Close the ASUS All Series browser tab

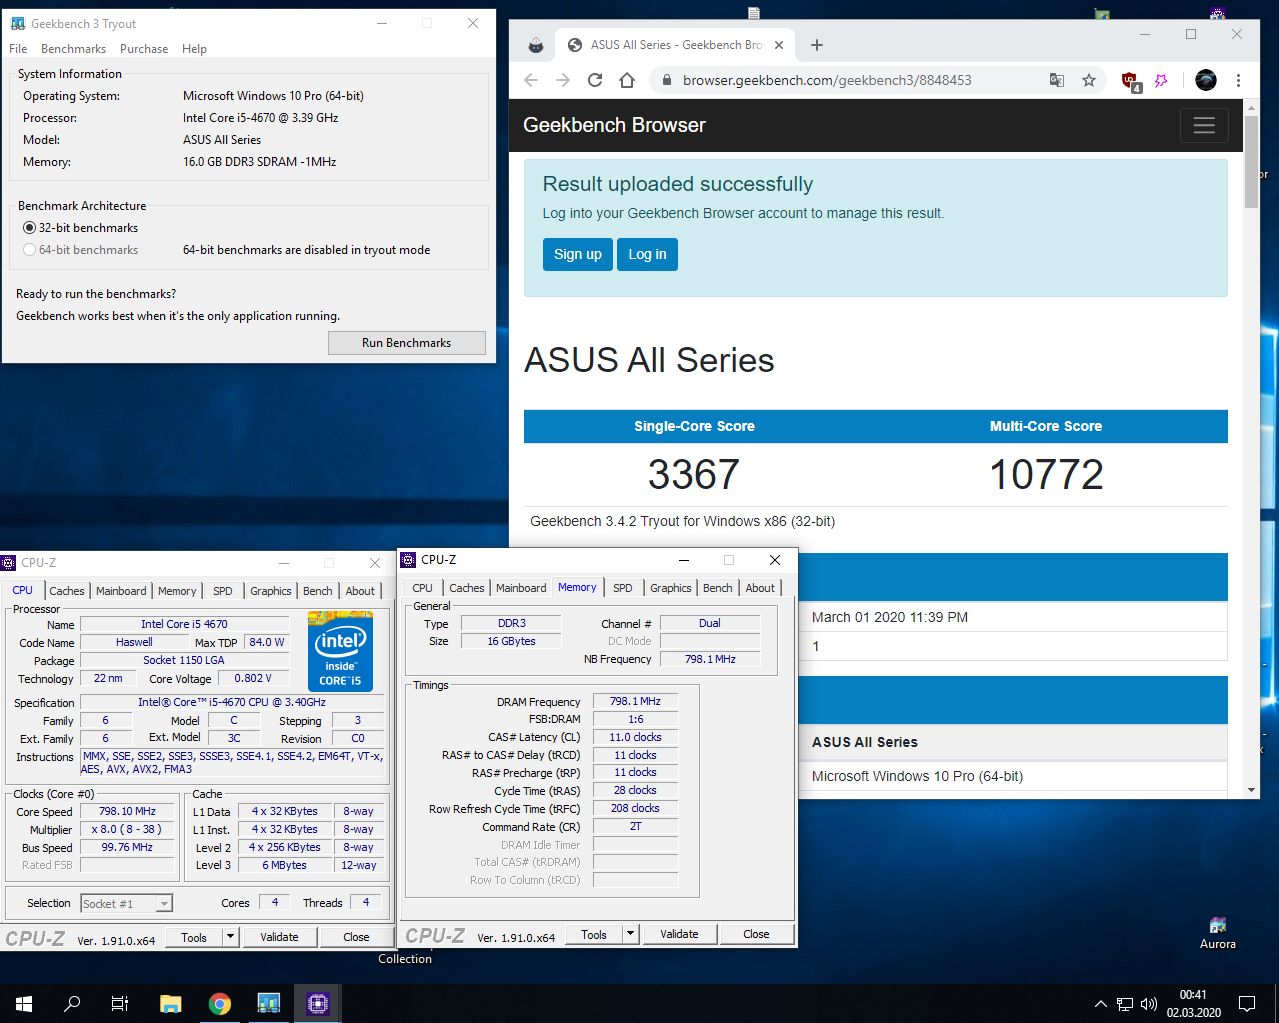point(779,45)
